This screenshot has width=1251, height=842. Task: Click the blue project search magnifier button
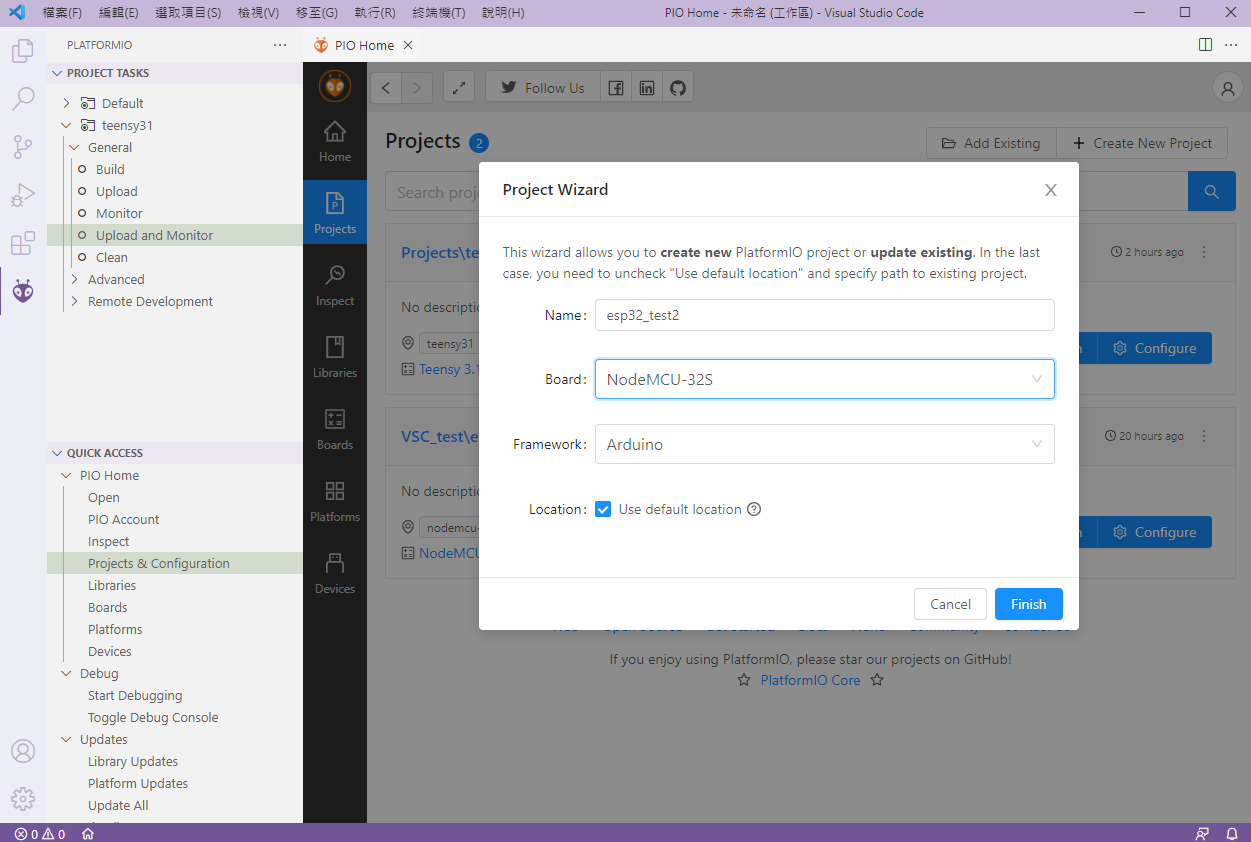tap(1212, 191)
